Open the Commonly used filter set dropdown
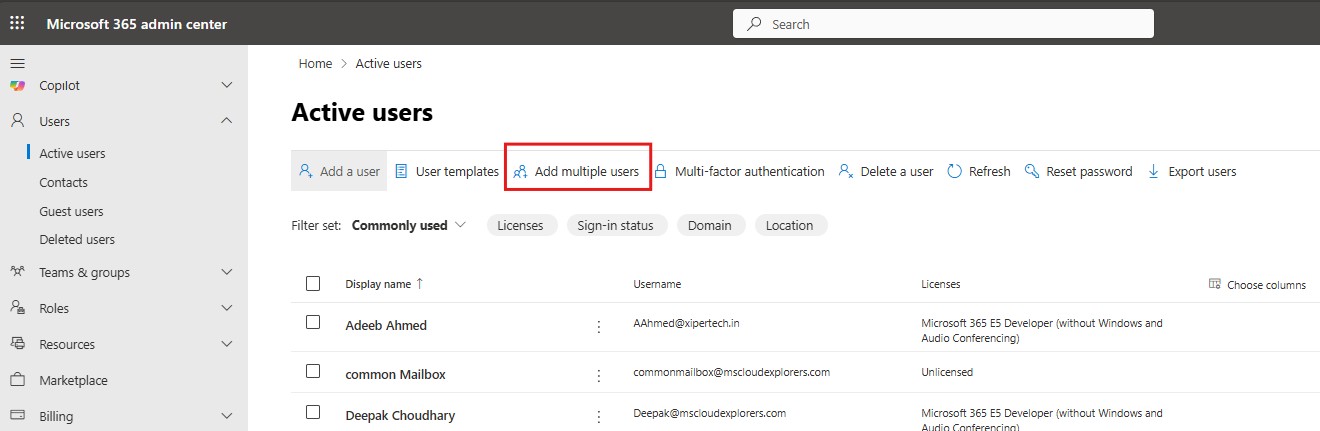1320x431 pixels. coord(409,225)
